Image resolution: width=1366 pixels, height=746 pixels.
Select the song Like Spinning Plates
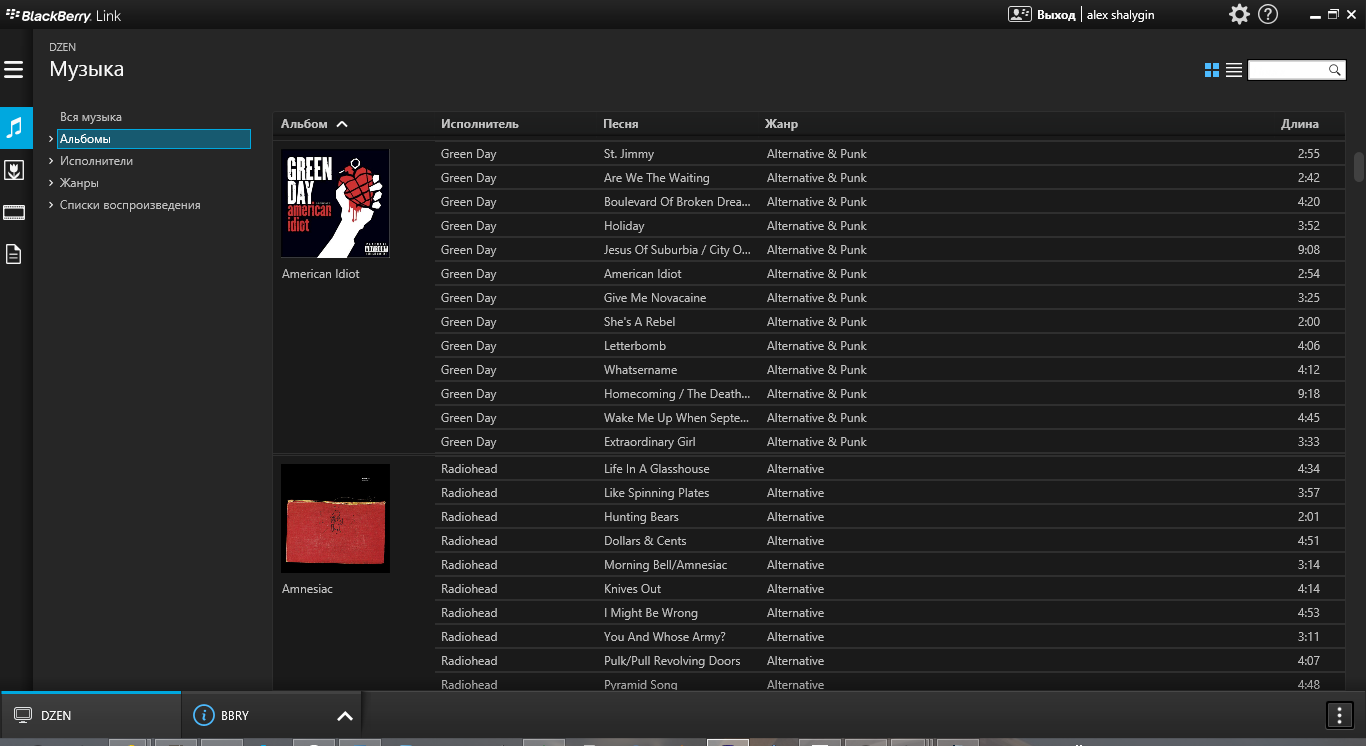pos(657,493)
